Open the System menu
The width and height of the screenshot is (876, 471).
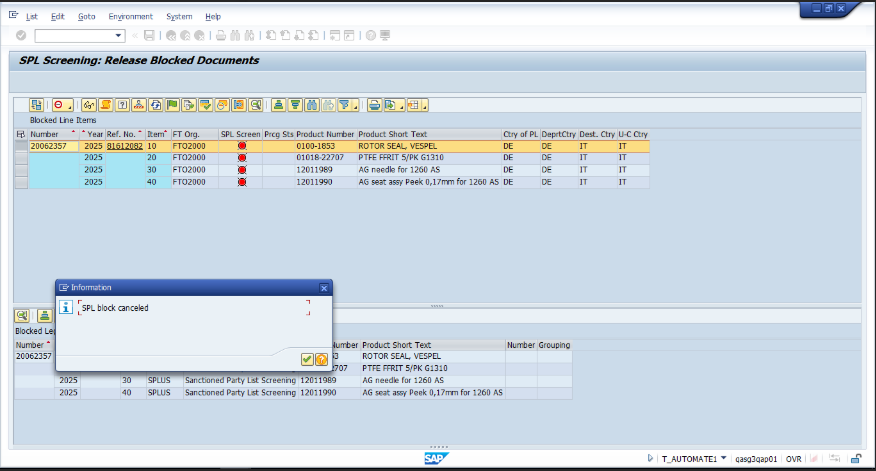(x=179, y=17)
